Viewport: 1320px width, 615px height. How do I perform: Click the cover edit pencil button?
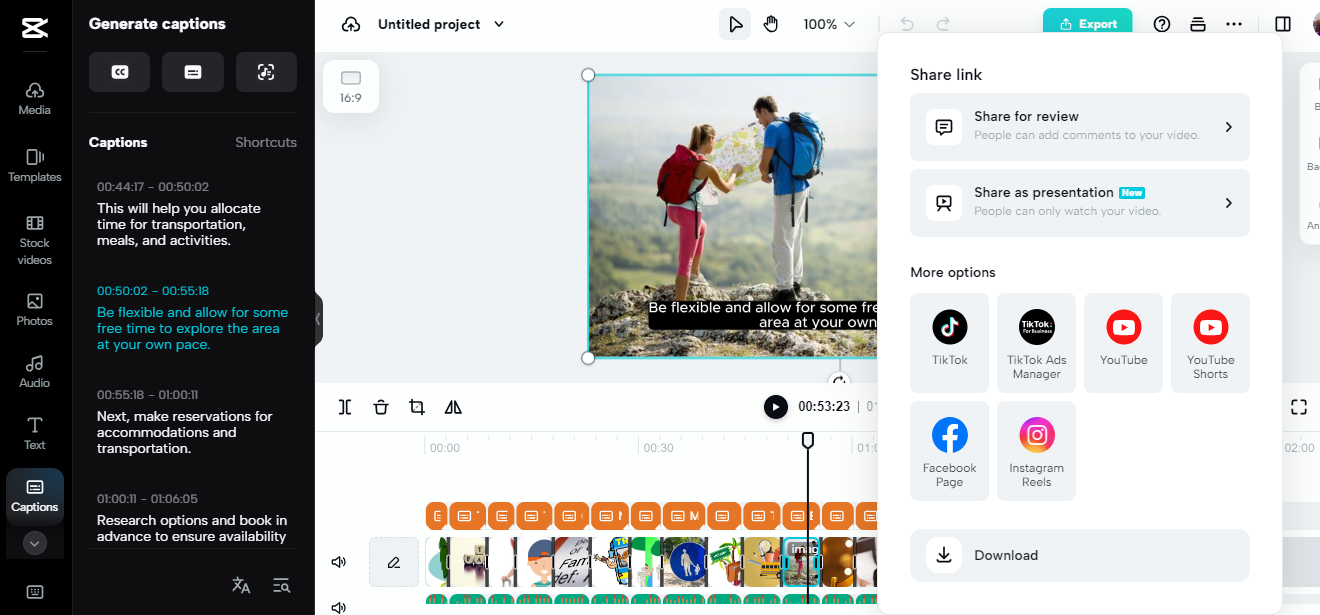coord(394,562)
